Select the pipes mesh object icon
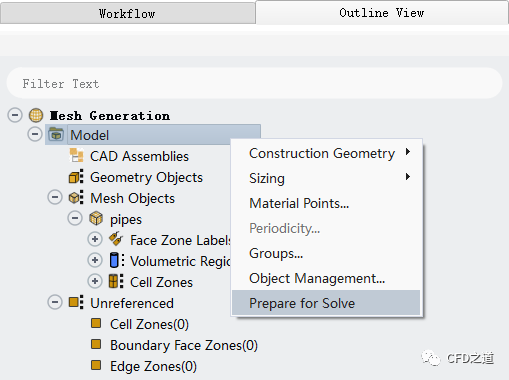The height and width of the screenshot is (380, 509). 96,219
